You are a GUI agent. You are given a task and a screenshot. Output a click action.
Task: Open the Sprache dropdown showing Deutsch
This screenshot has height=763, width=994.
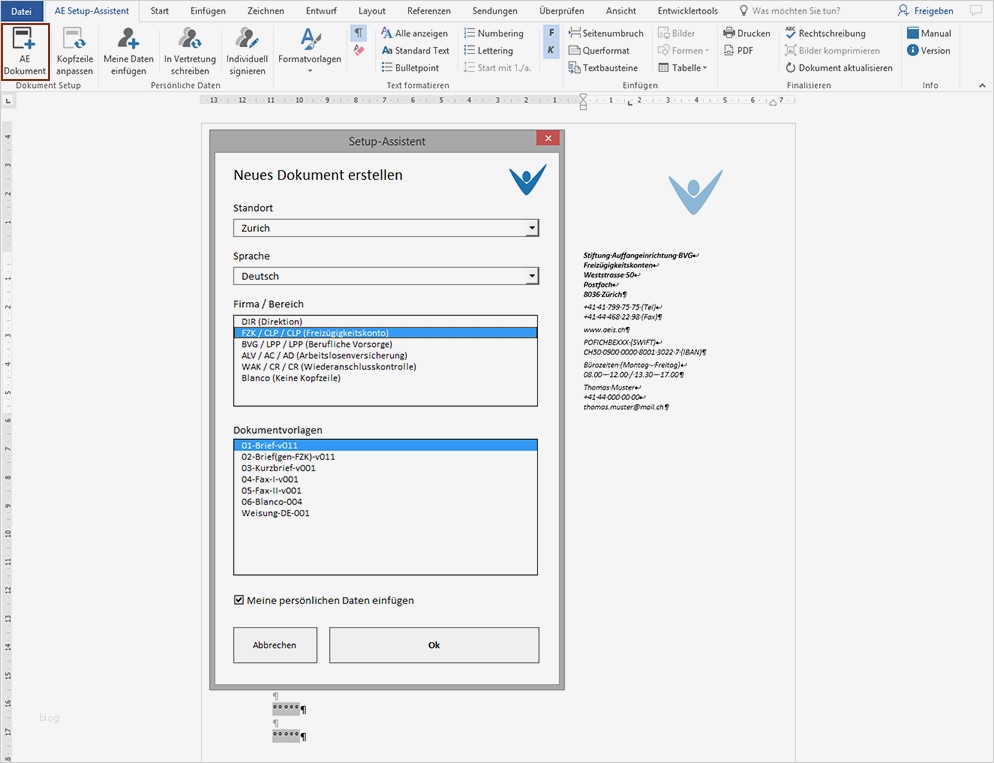pos(385,276)
